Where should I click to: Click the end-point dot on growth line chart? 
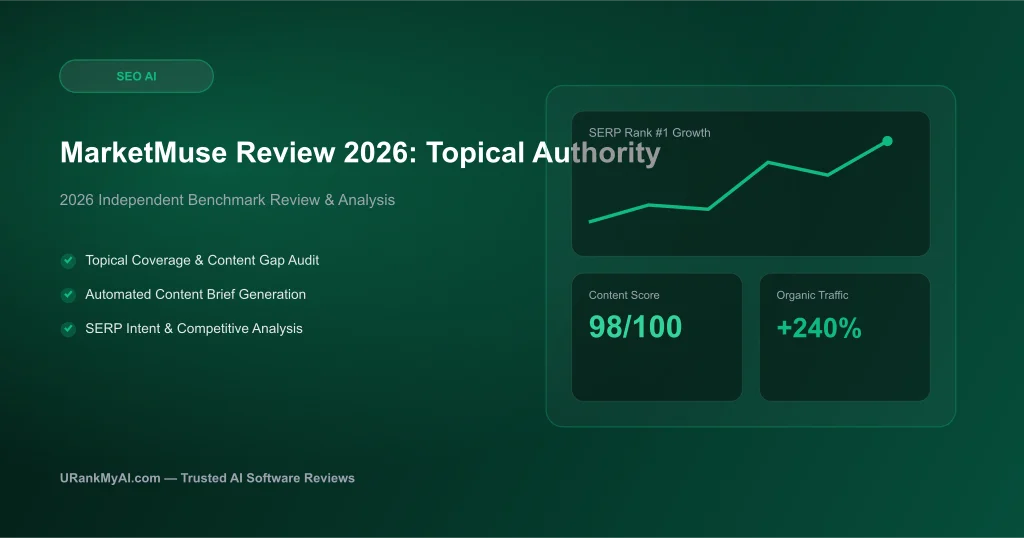887,141
